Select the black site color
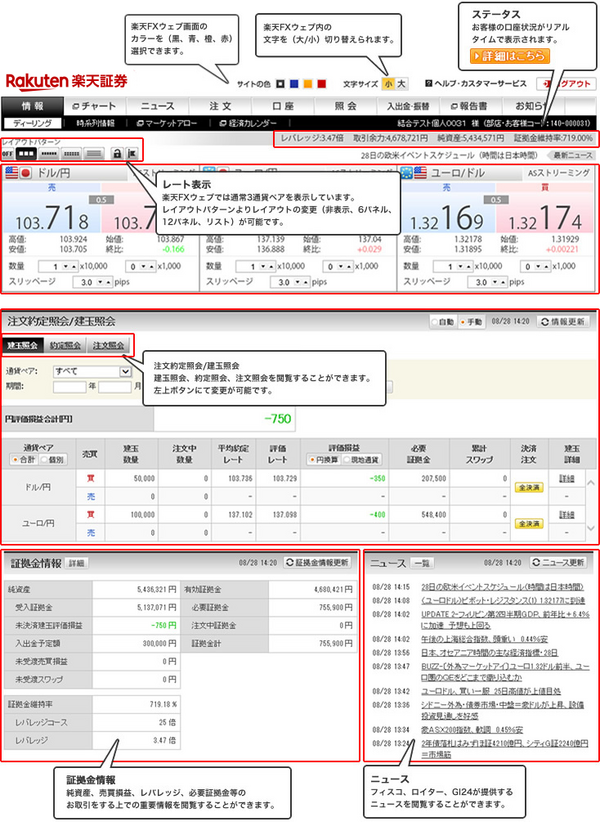This screenshot has height=822, width=600. coord(280,84)
